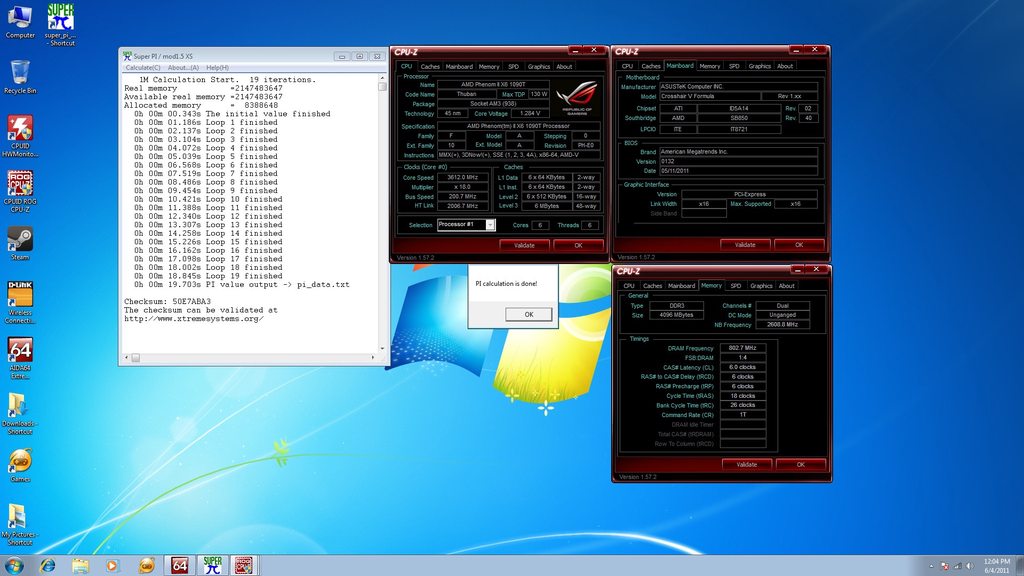1024x576 pixels.
Task: Click the '3612.0 MHz' core speed value
Action: (x=462, y=177)
